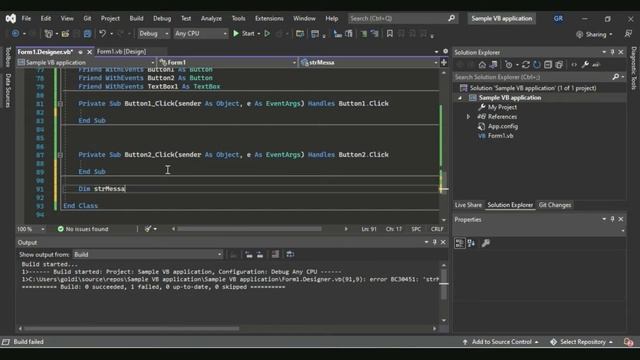Open the 100 % zoom dropdown

coord(31,229)
